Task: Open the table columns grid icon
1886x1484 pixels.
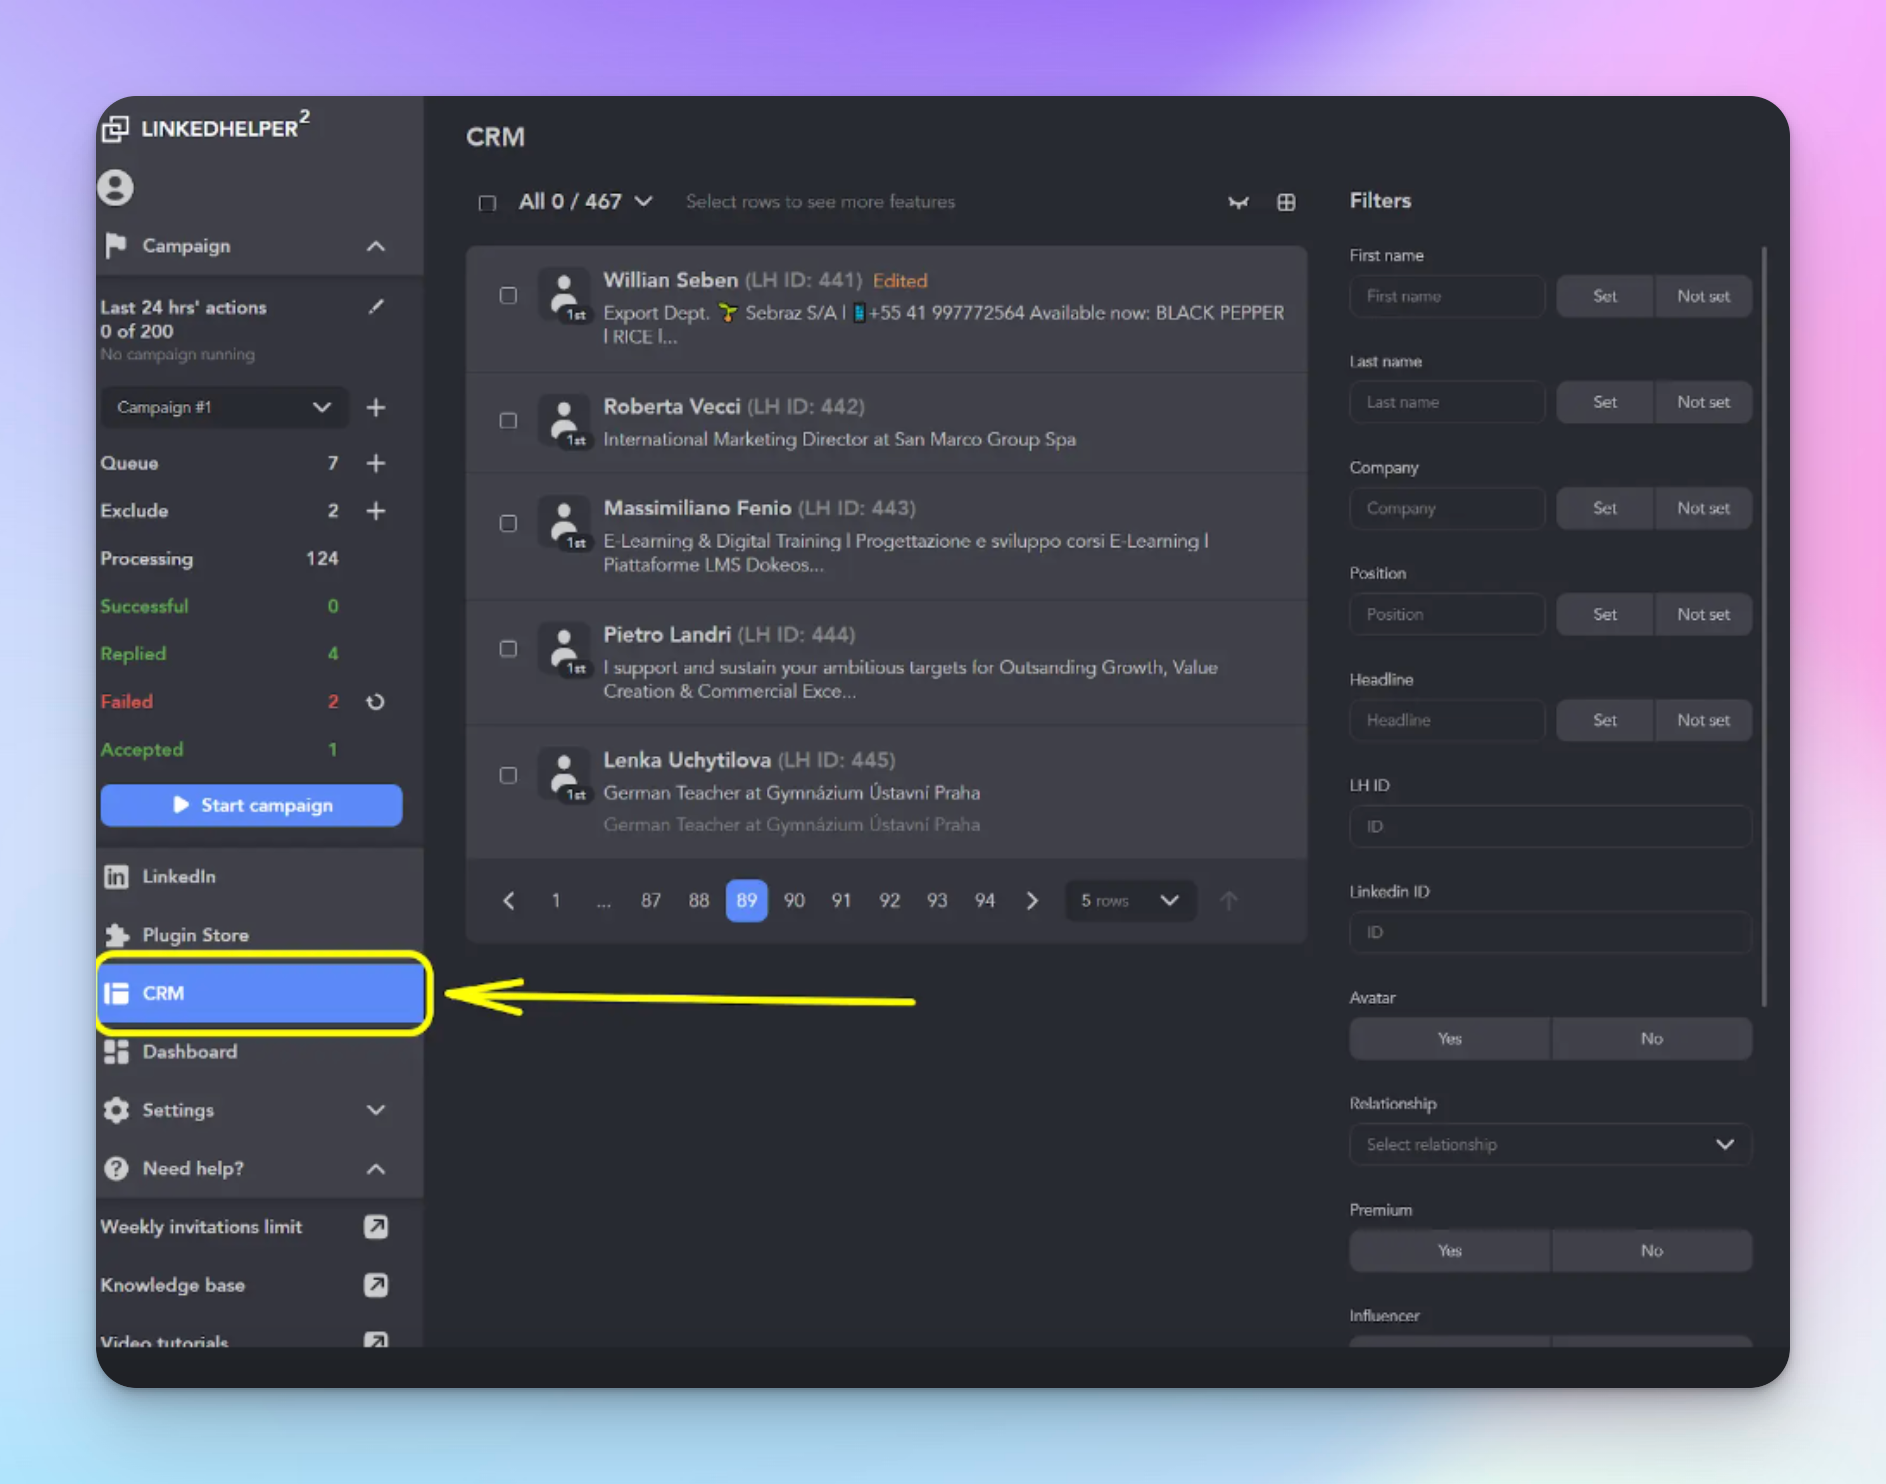Action: pyautogui.click(x=1287, y=202)
